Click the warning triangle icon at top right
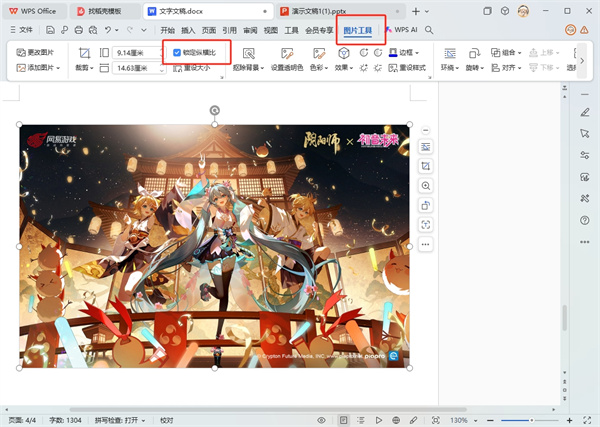Image resolution: width=600 pixels, height=427 pixels. point(584,30)
